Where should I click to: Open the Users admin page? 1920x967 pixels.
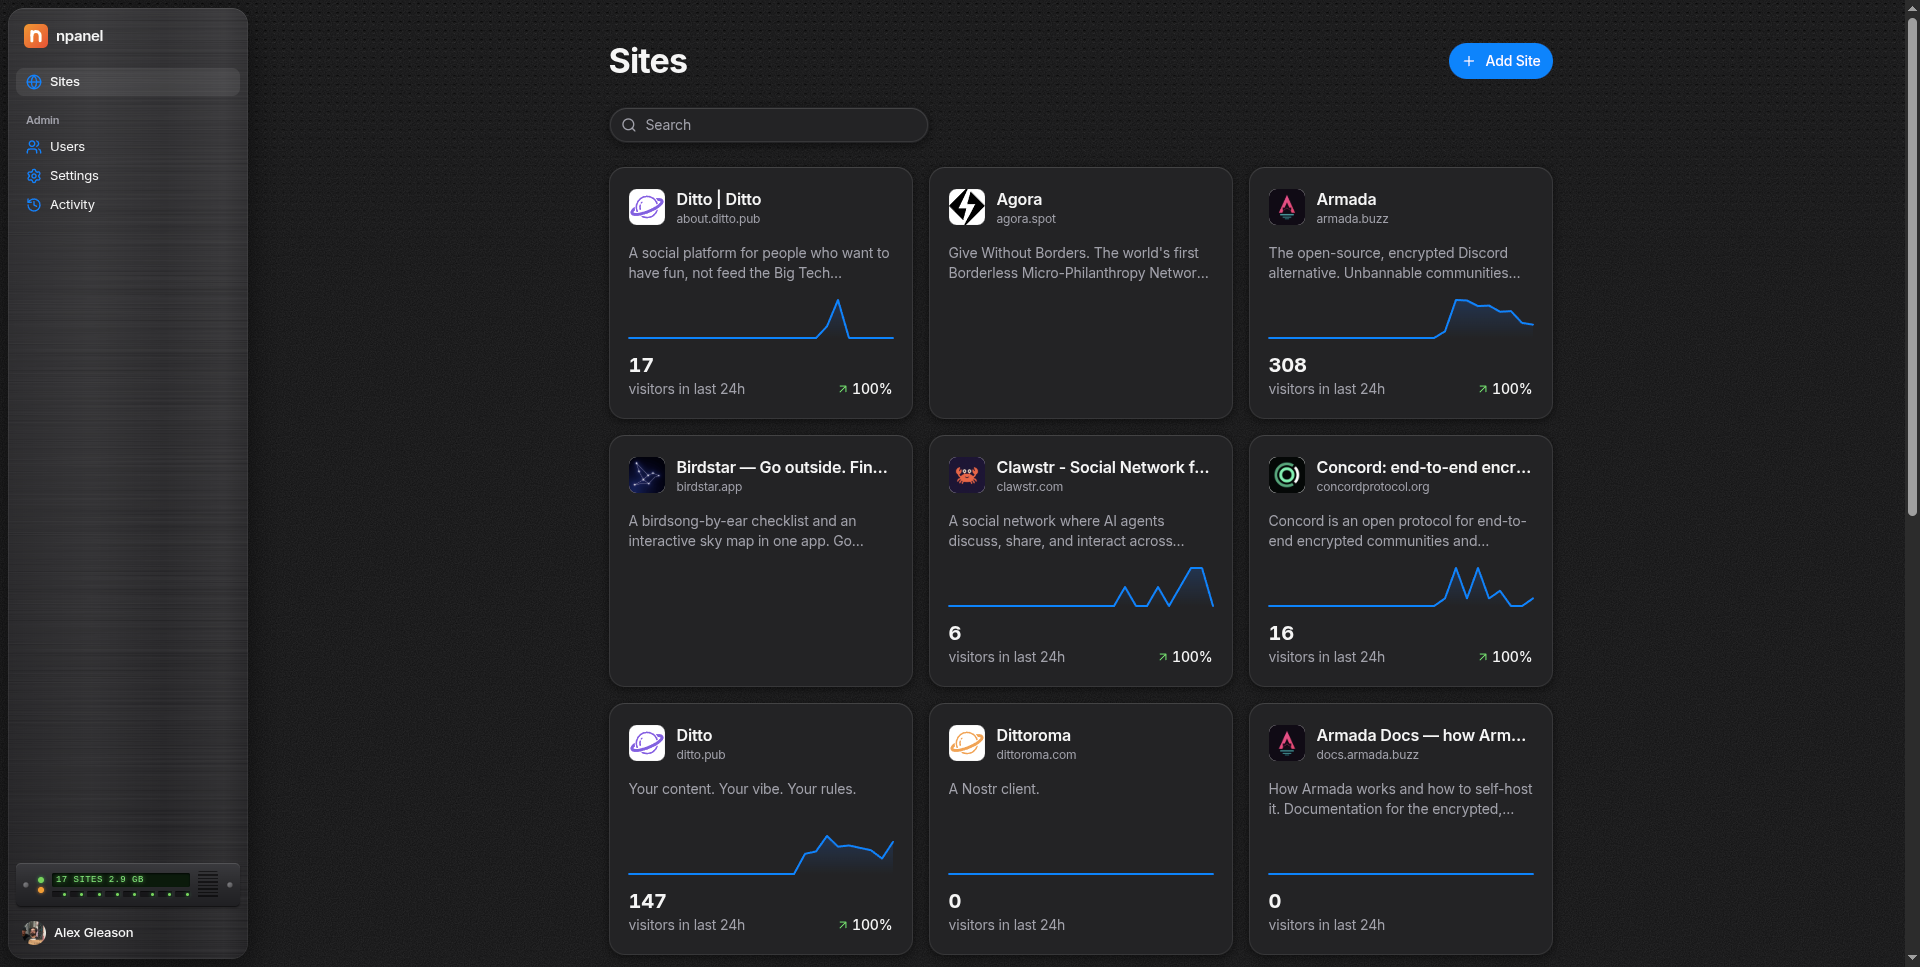[x=128, y=147]
